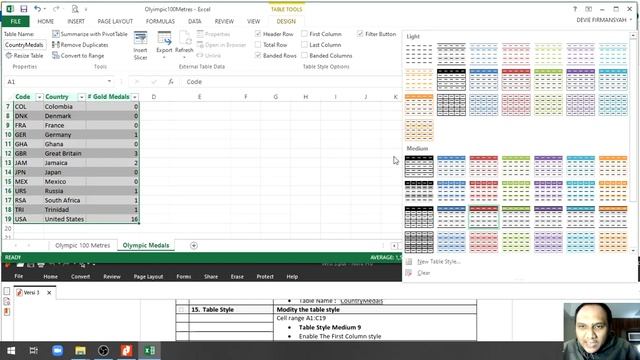Toggle Banded Rows checkbox
Image resolution: width=640 pixels, height=360 pixels.
(258, 56)
